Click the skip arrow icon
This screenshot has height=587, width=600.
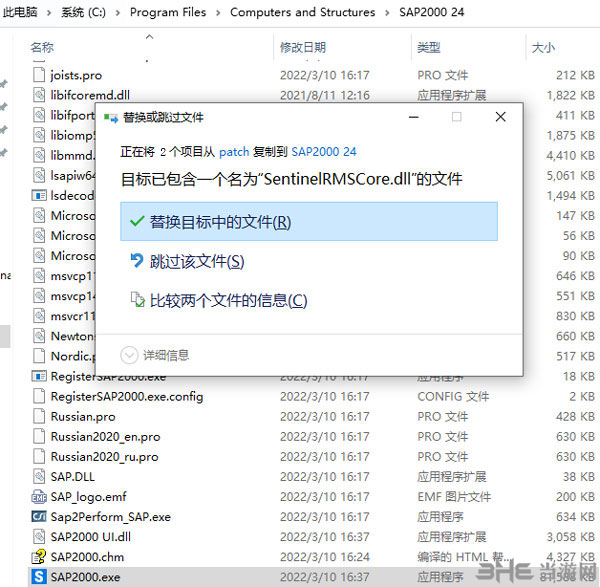coord(137,261)
